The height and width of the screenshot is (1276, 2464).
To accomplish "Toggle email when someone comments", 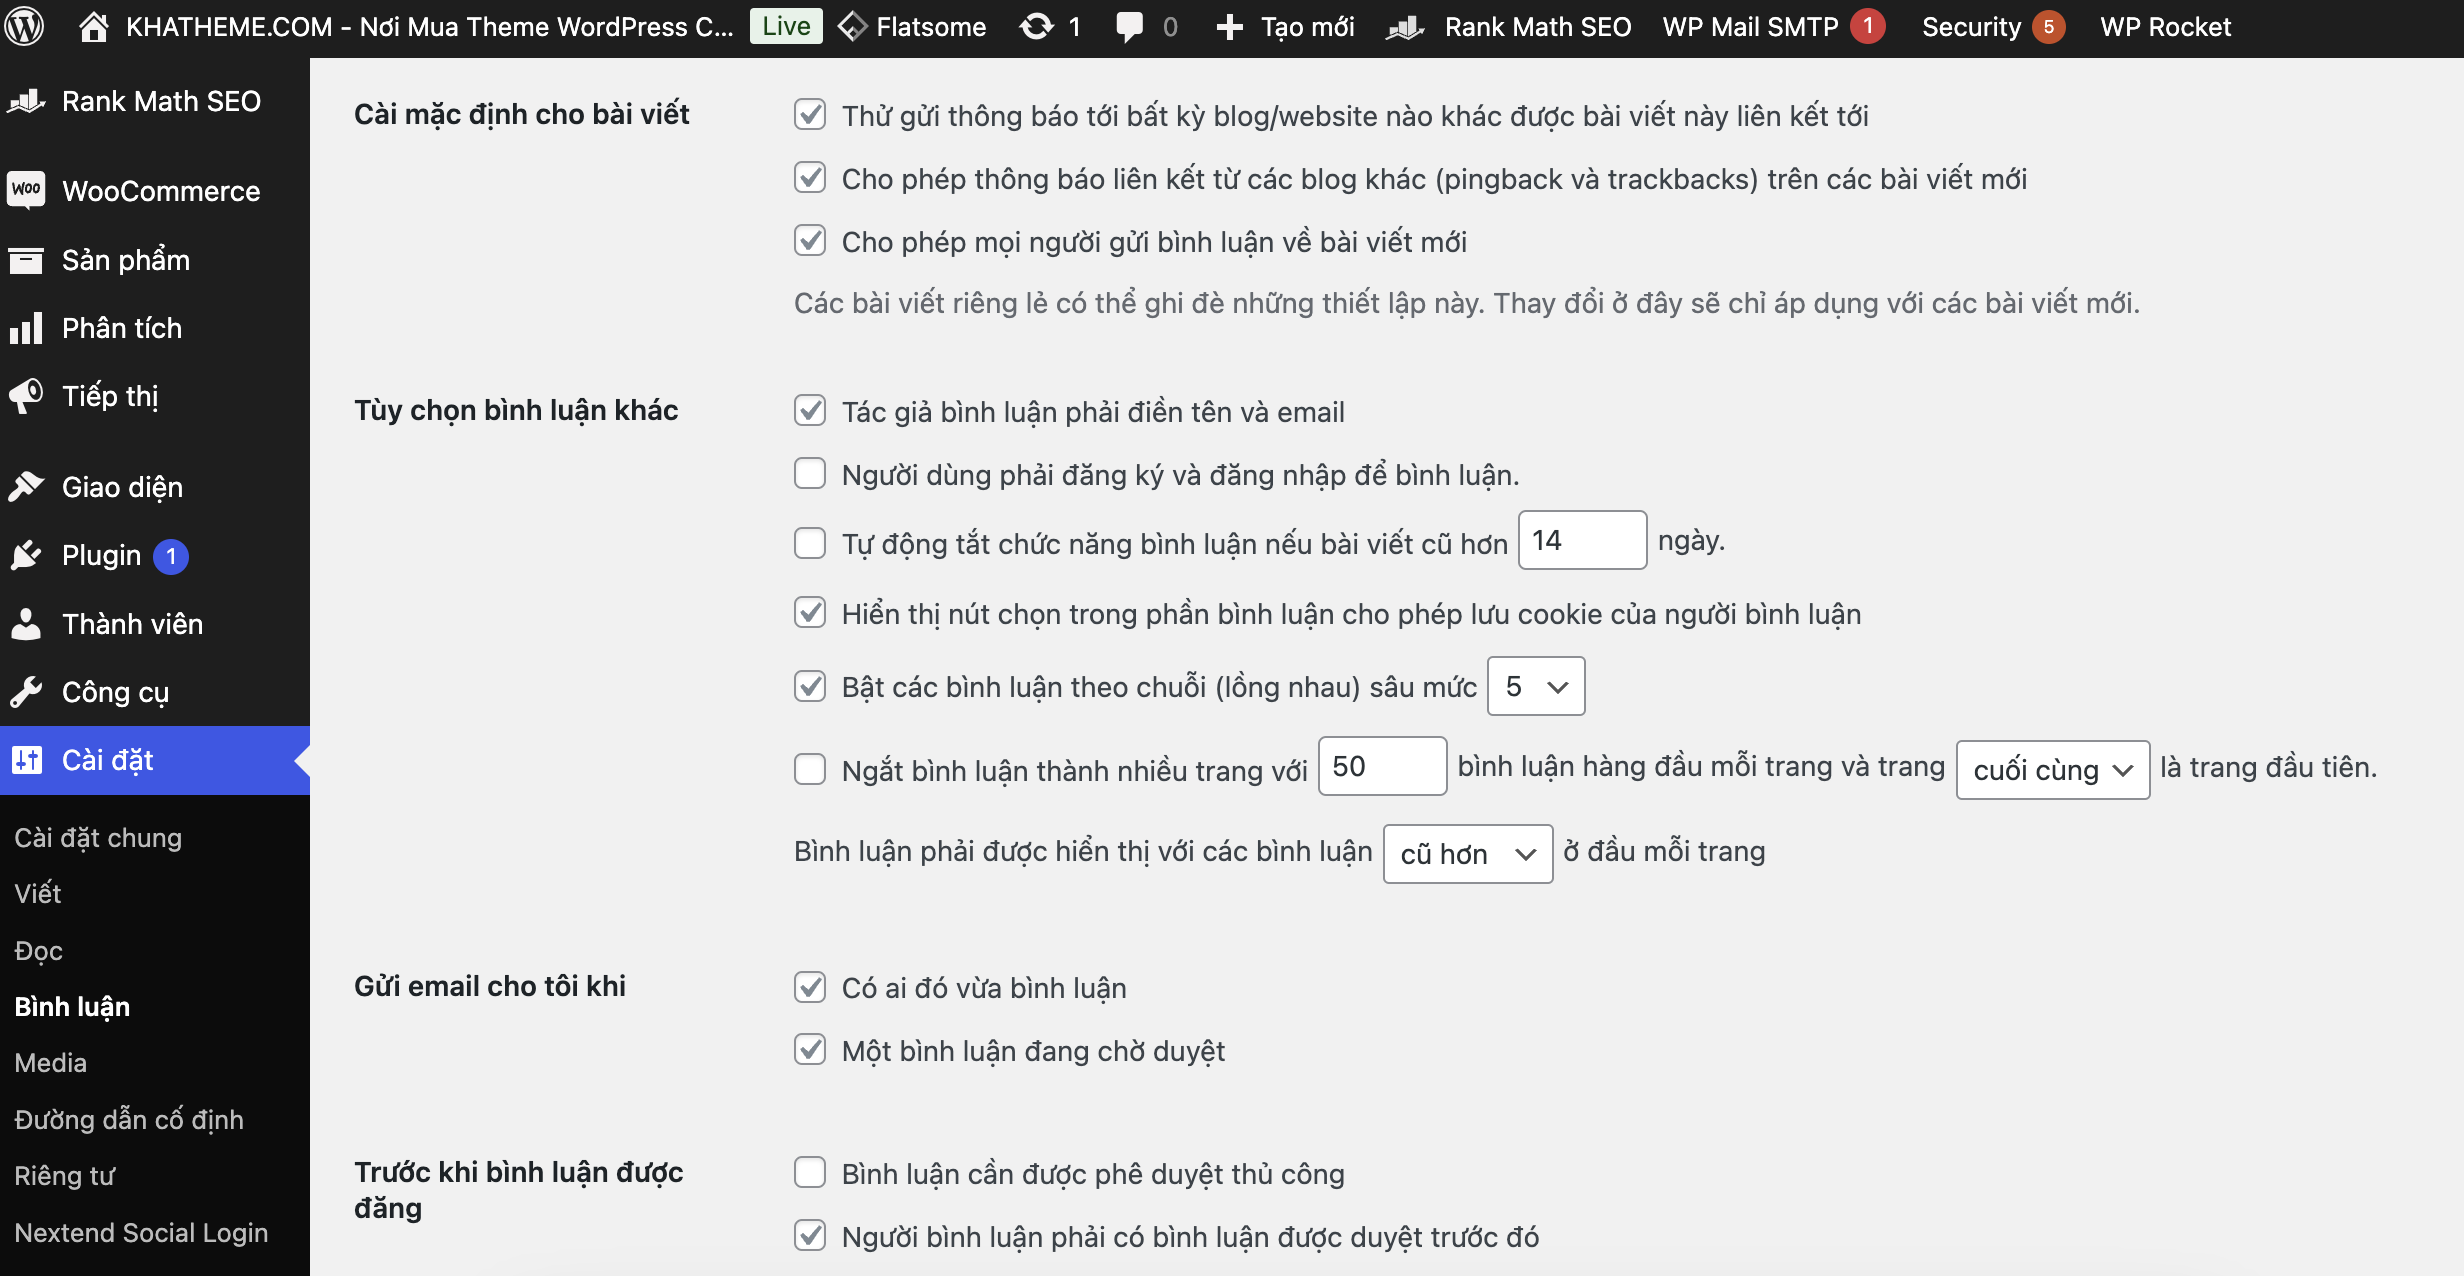I will click(810, 987).
